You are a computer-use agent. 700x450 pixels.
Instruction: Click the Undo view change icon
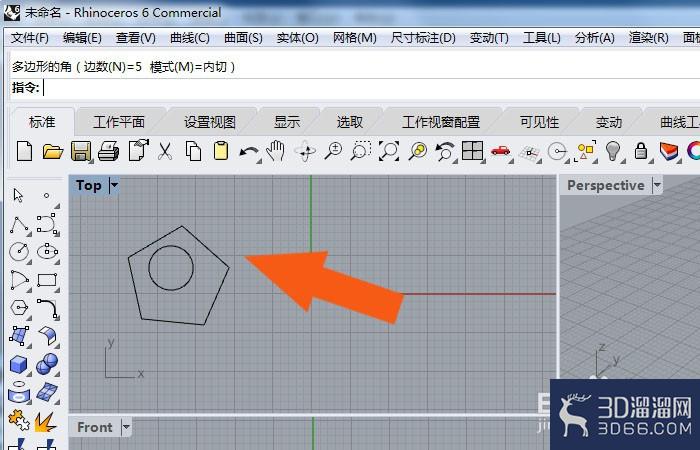click(x=445, y=151)
